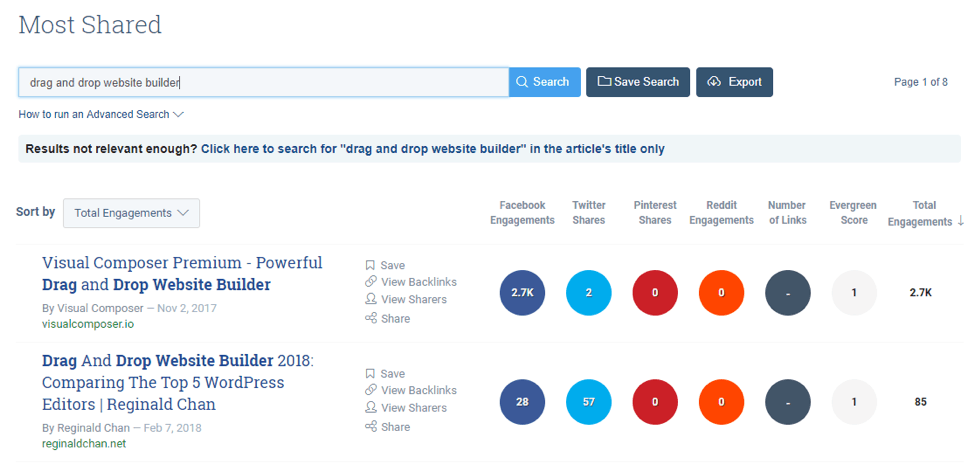Click the Save bookmark icon for Visual Composer article
Screen dimensions: 975x465
pyautogui.click(x=370, y=266)
